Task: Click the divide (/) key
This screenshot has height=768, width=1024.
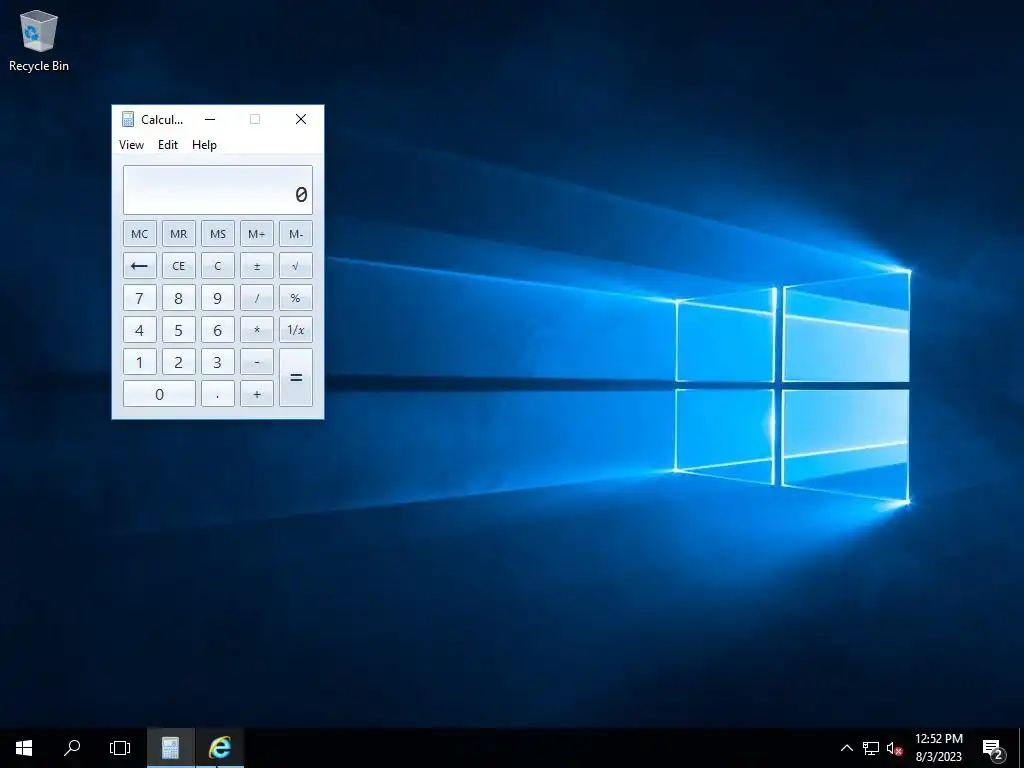Action: pyautogui.click(x=257, y=298)
